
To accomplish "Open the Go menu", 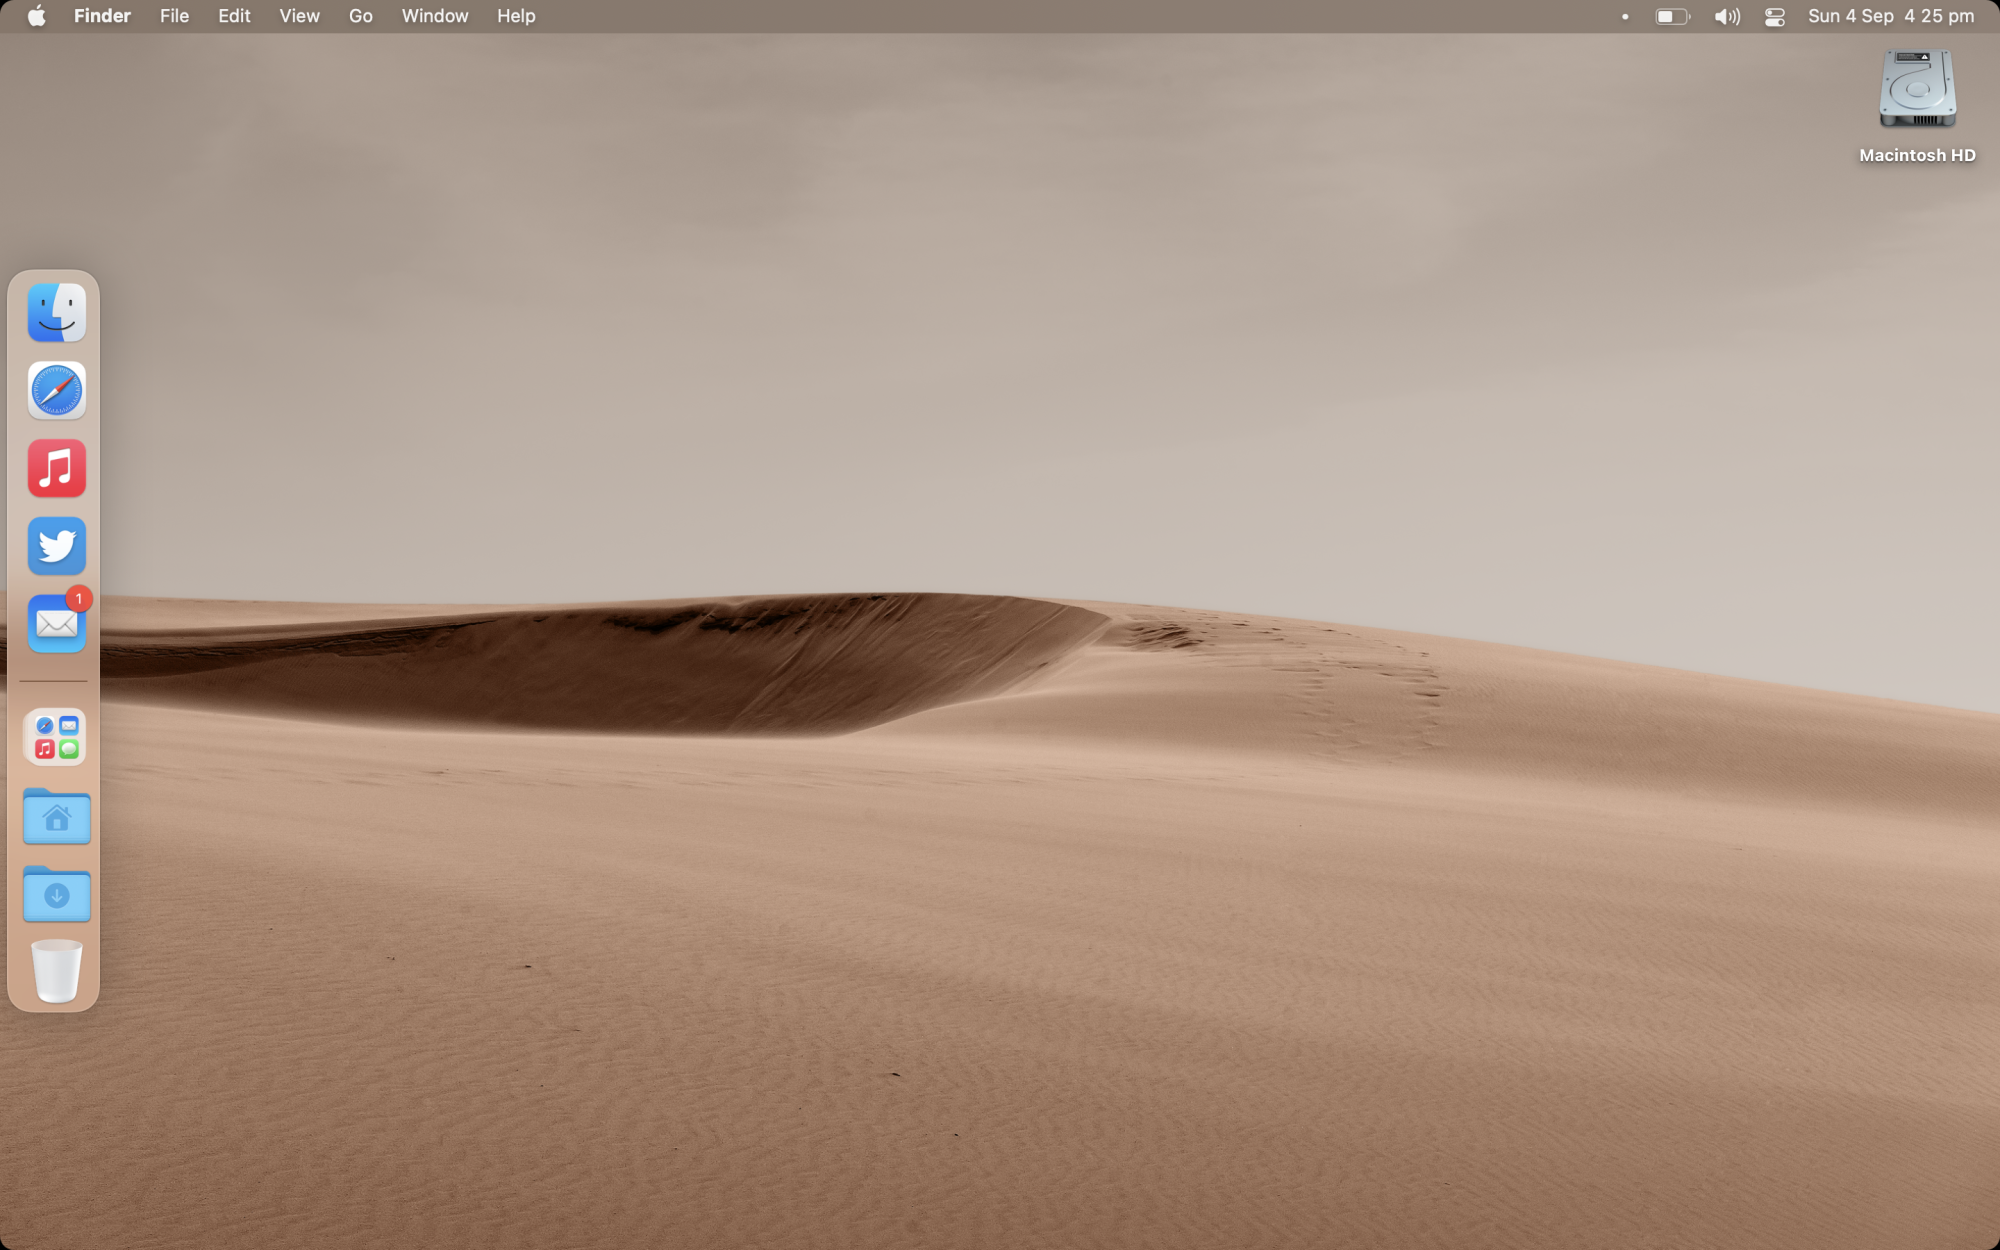I will coord(360,16).
